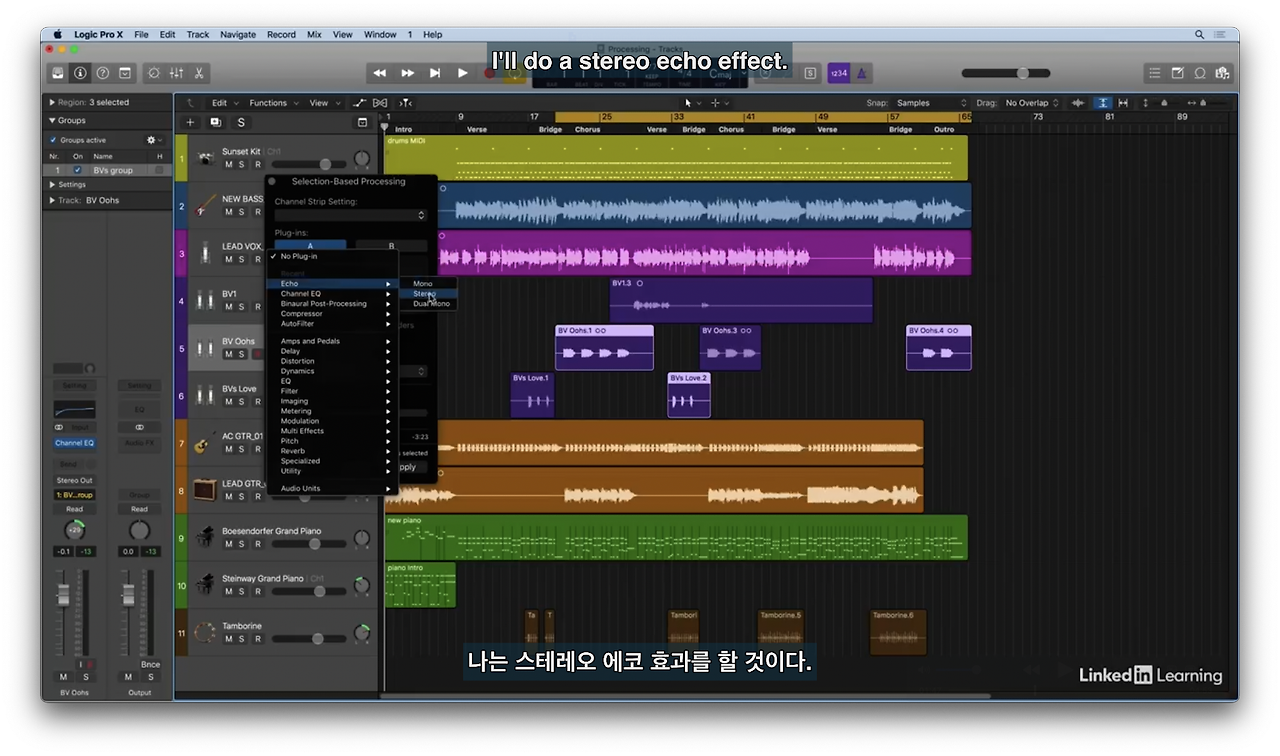Image resolution: width=1280 pixels, height=756 pixels.
Task: Open the Drag No Overlap dropdown
Action: (x=1032, y=103)
